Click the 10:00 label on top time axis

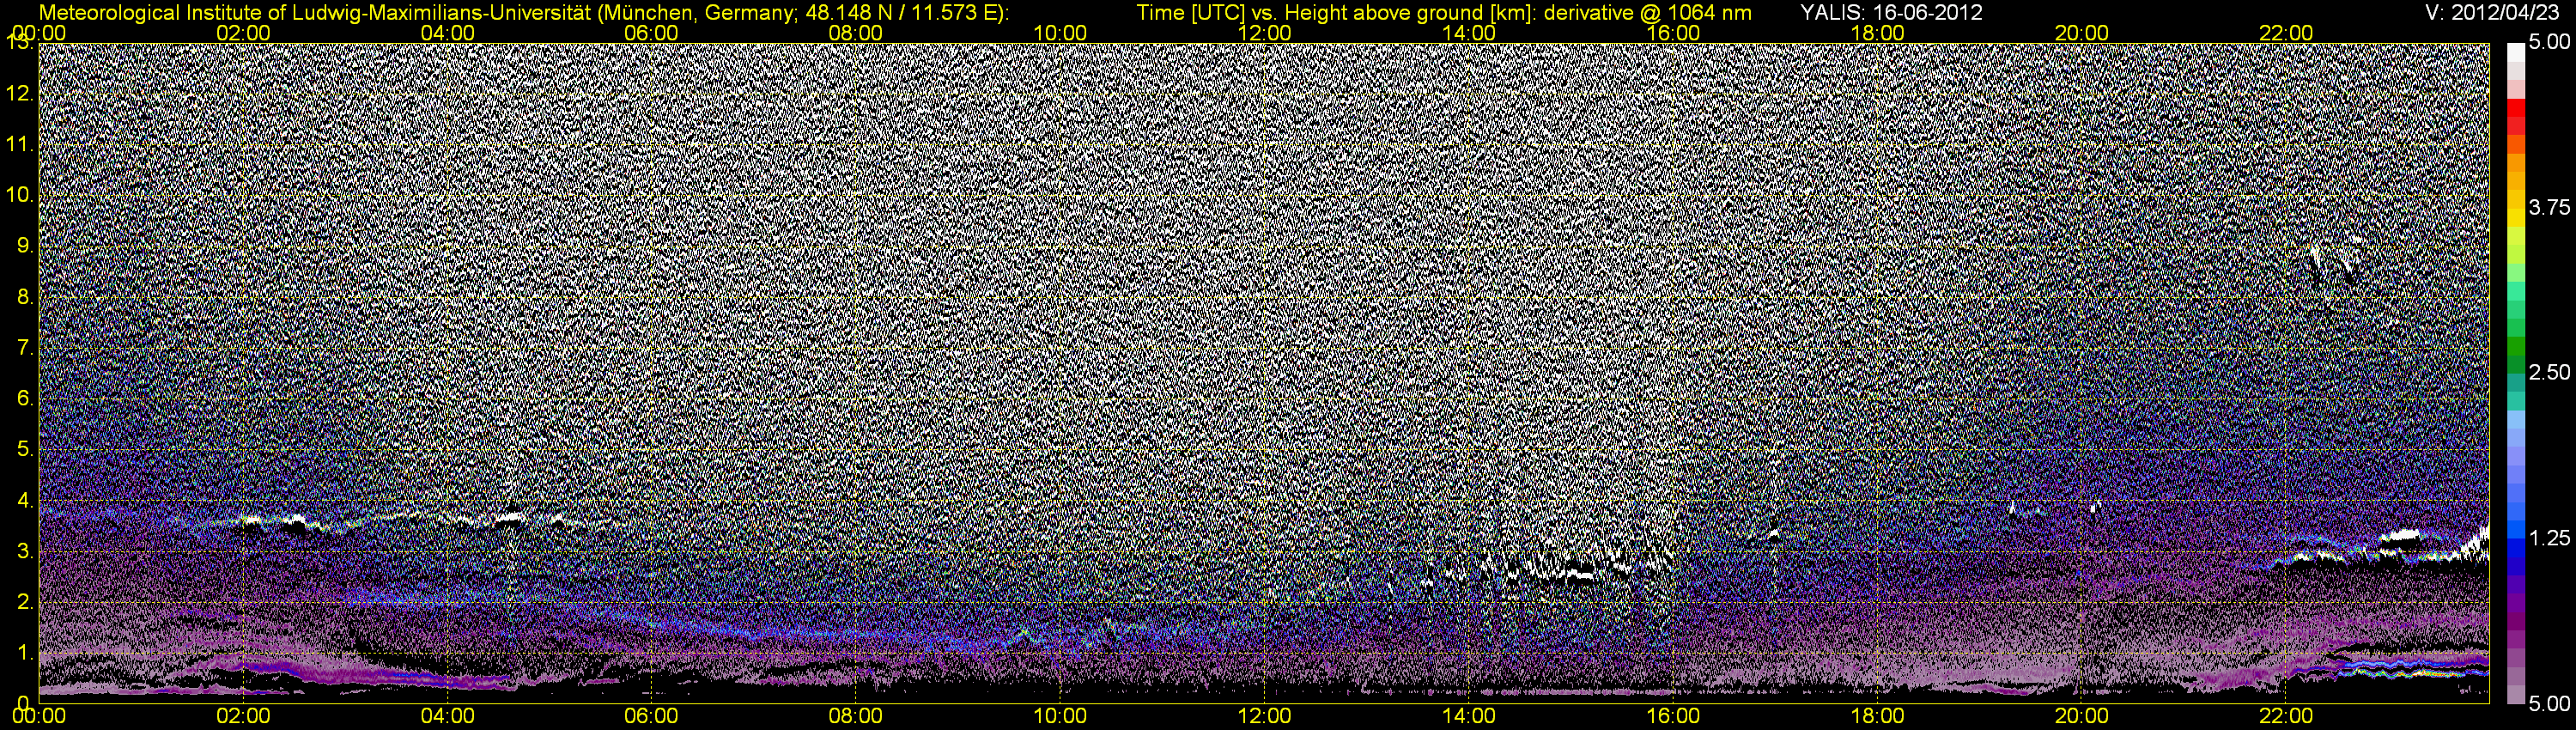(1060, 33)
